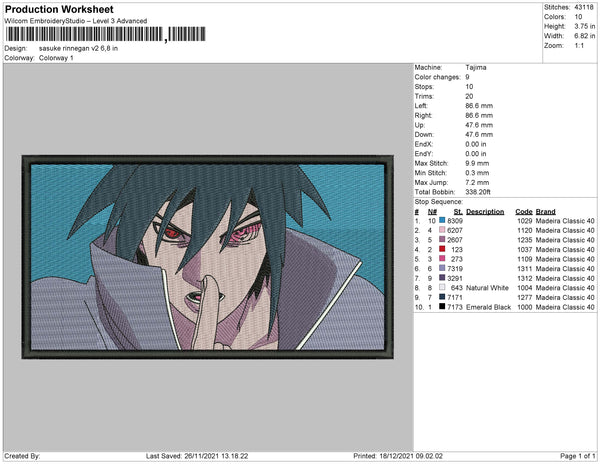Click the mauve swatch for thread 1235
600x464 pixels.
442,239
